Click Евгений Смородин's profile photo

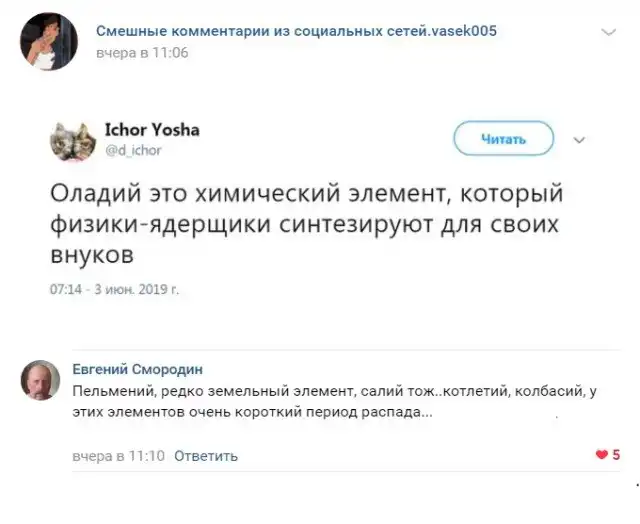click(x=40, y=381)
